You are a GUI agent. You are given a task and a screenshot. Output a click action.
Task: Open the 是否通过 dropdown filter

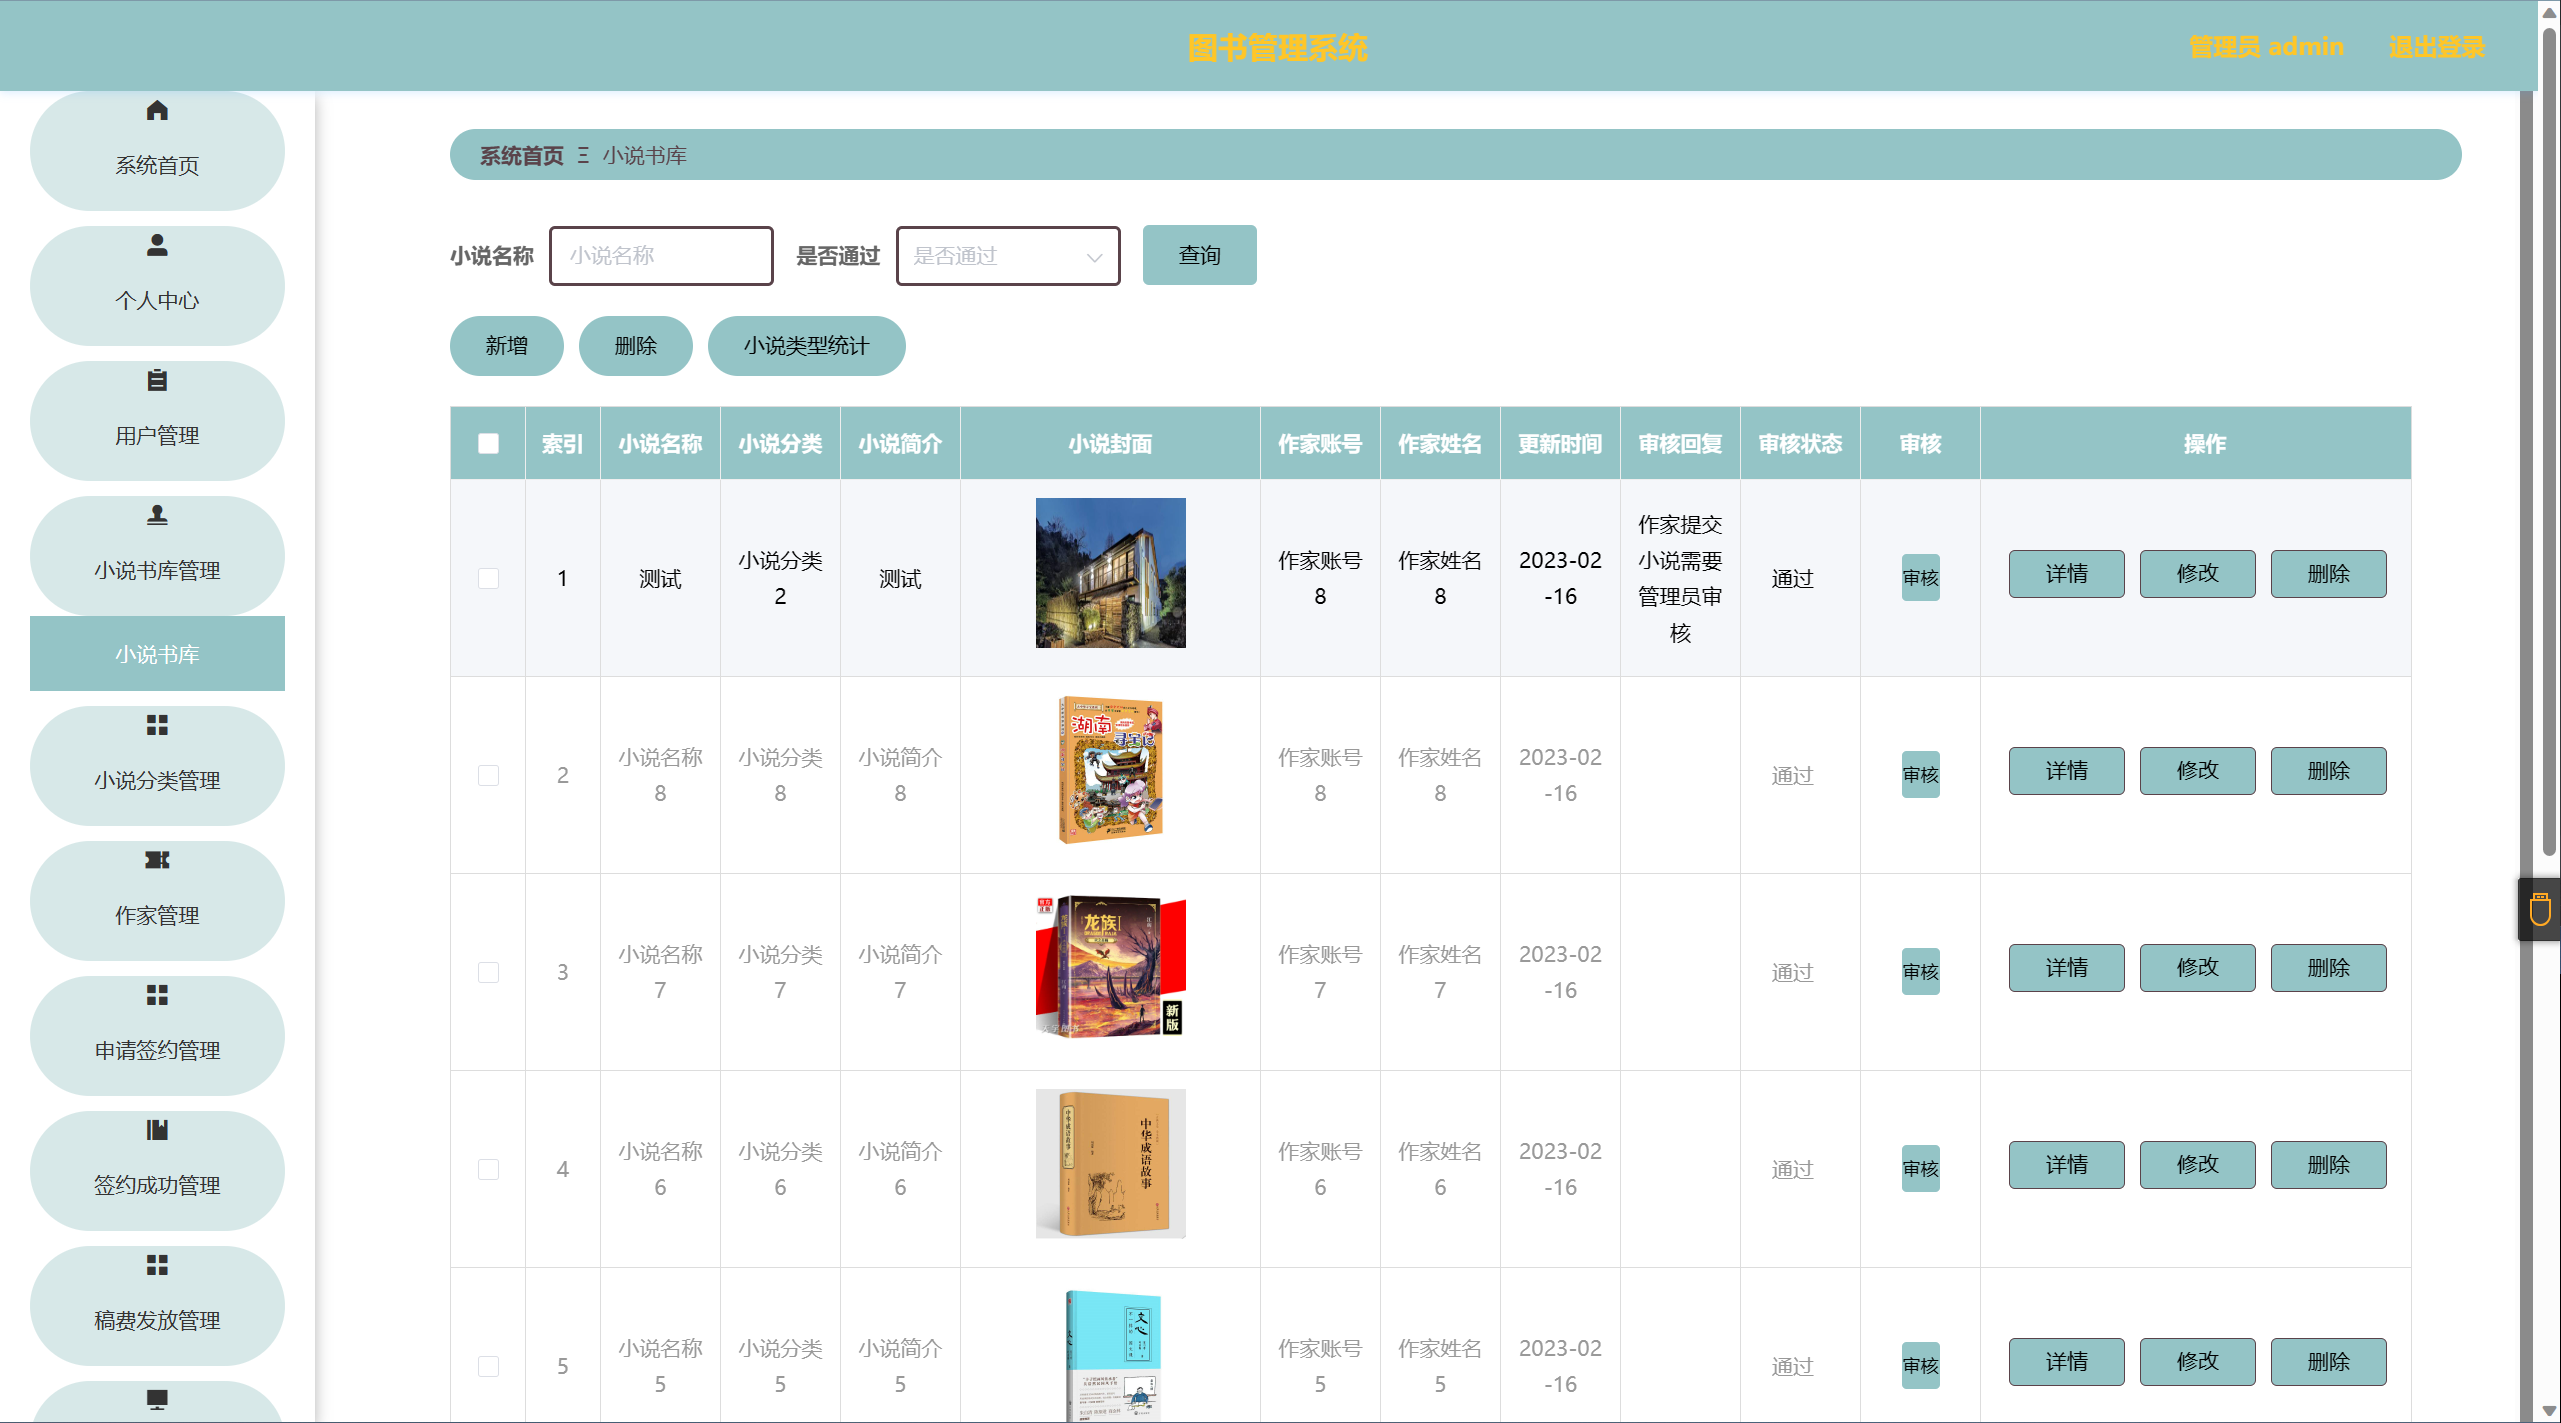(1007, 256)
